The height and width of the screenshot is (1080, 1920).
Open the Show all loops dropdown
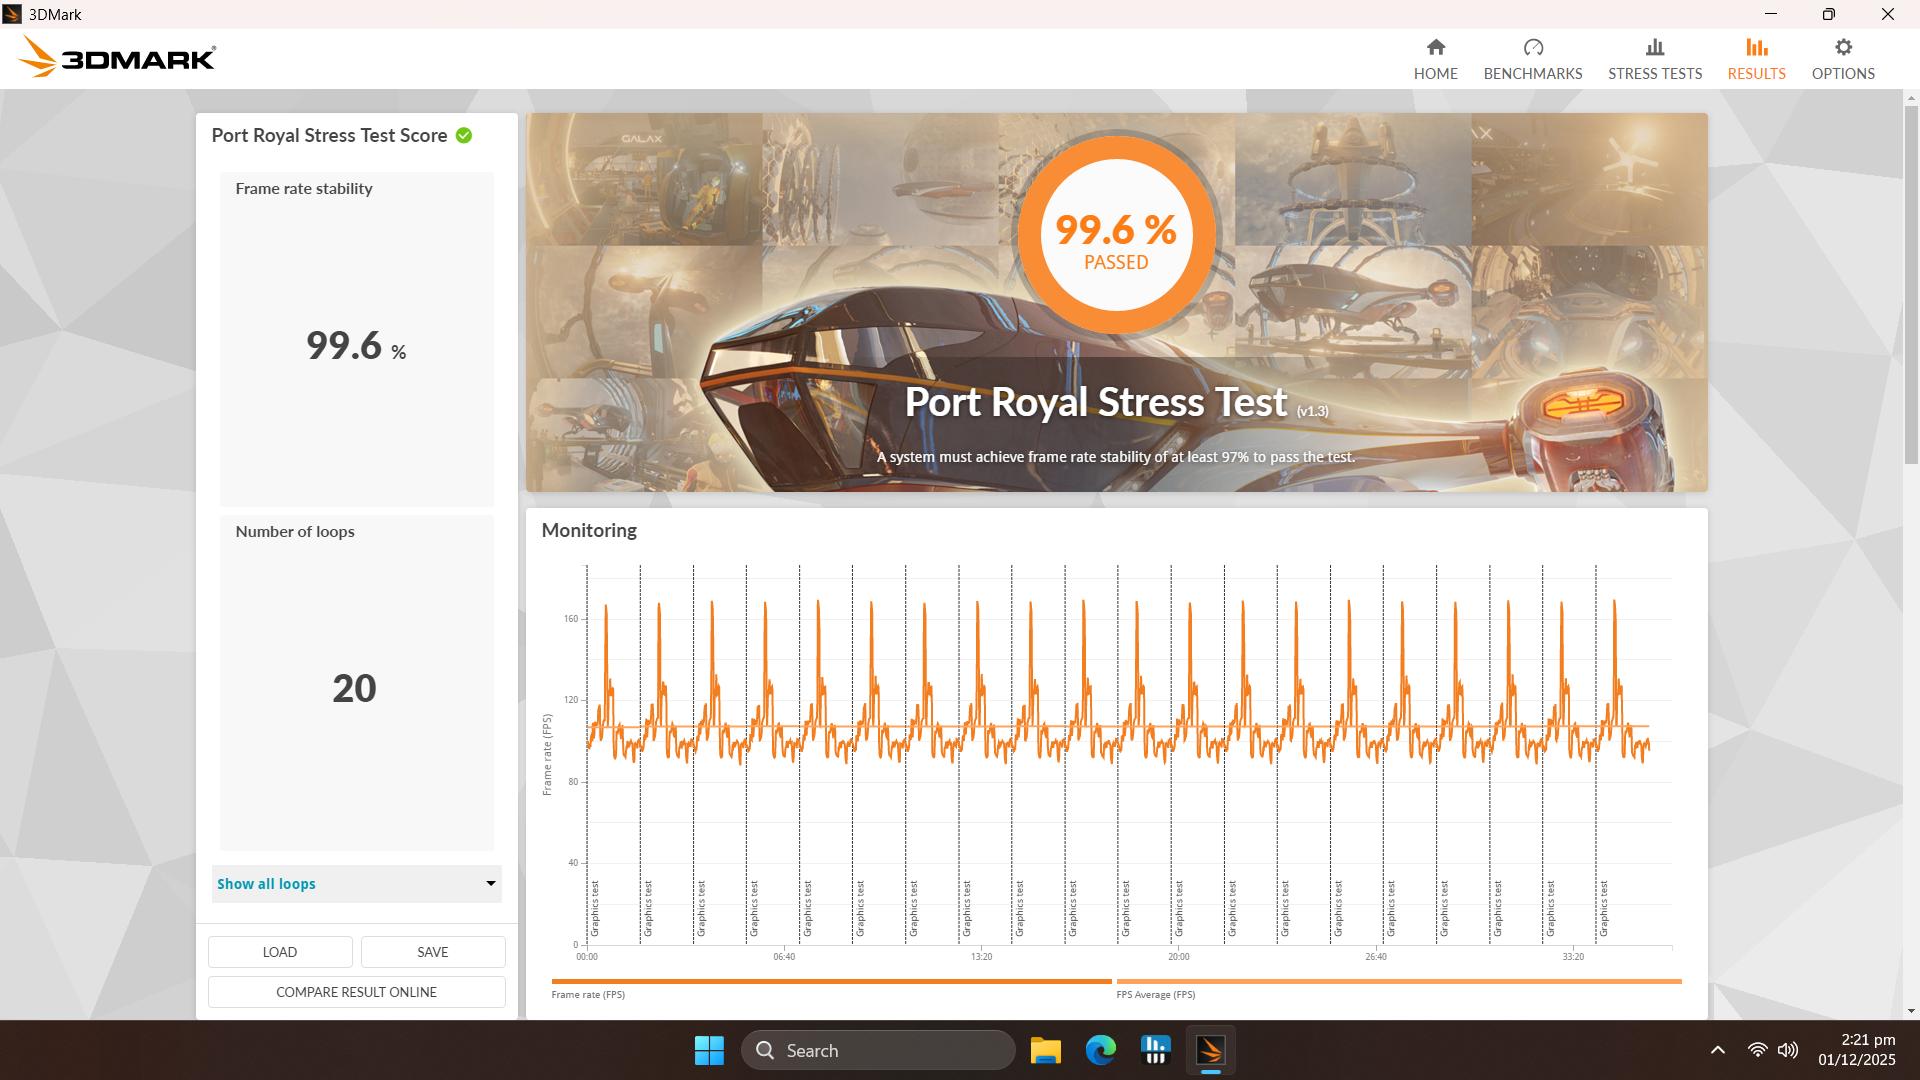click(356, 884)
